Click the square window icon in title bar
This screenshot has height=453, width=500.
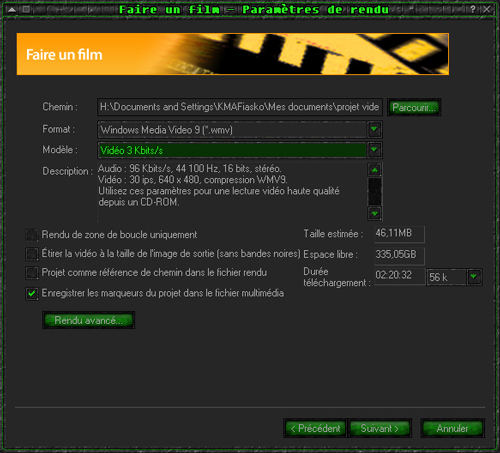coord(26,9)
